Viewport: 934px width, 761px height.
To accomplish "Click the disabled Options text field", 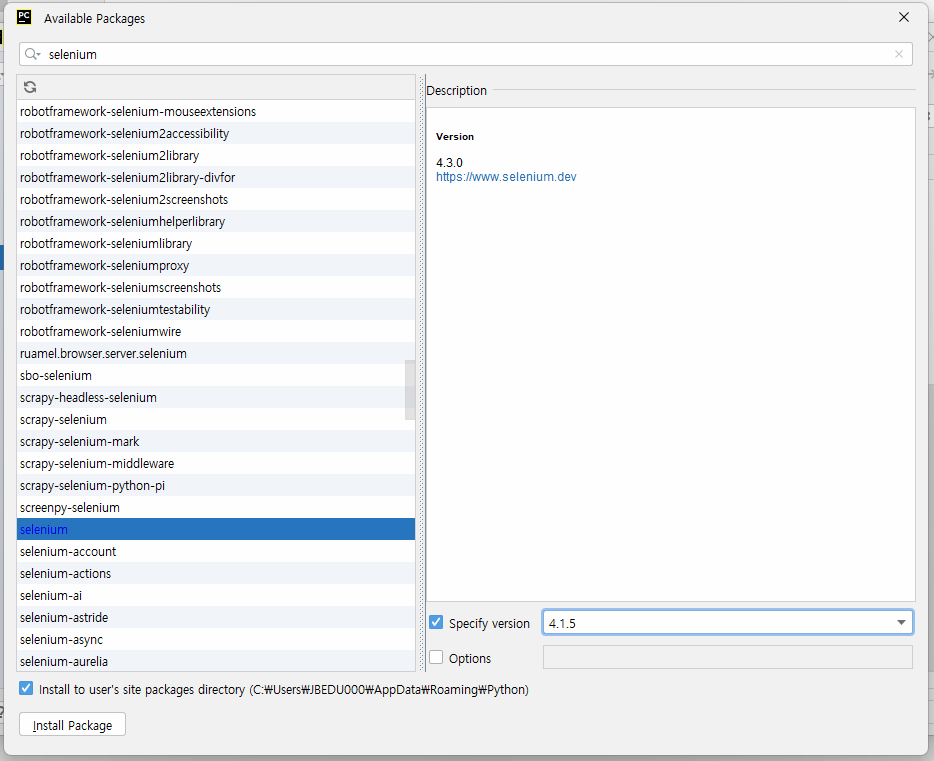I will (x=727, y=657).
